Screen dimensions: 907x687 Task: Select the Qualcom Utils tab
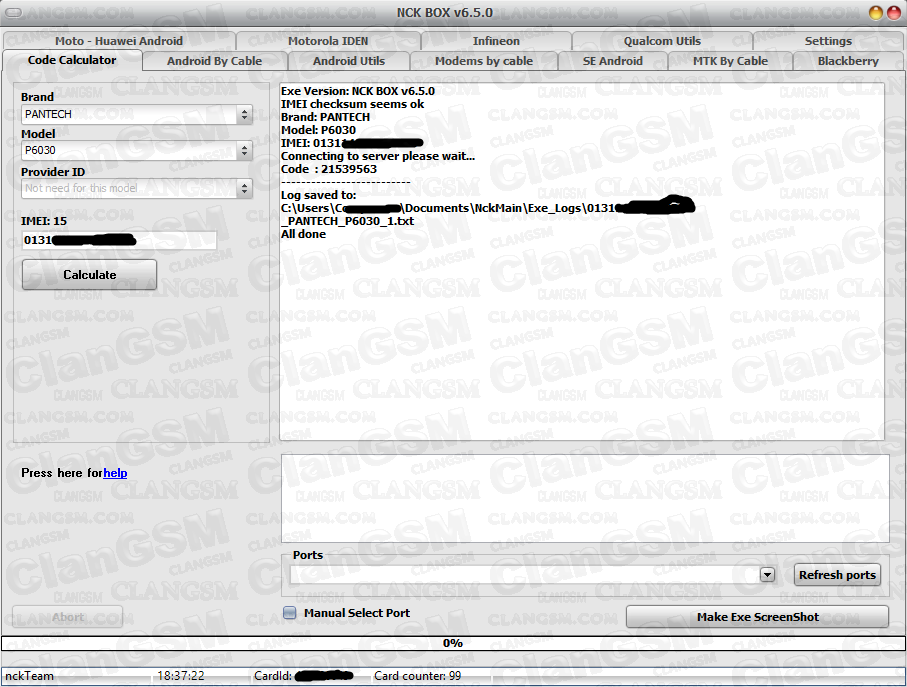click(662, 41)
